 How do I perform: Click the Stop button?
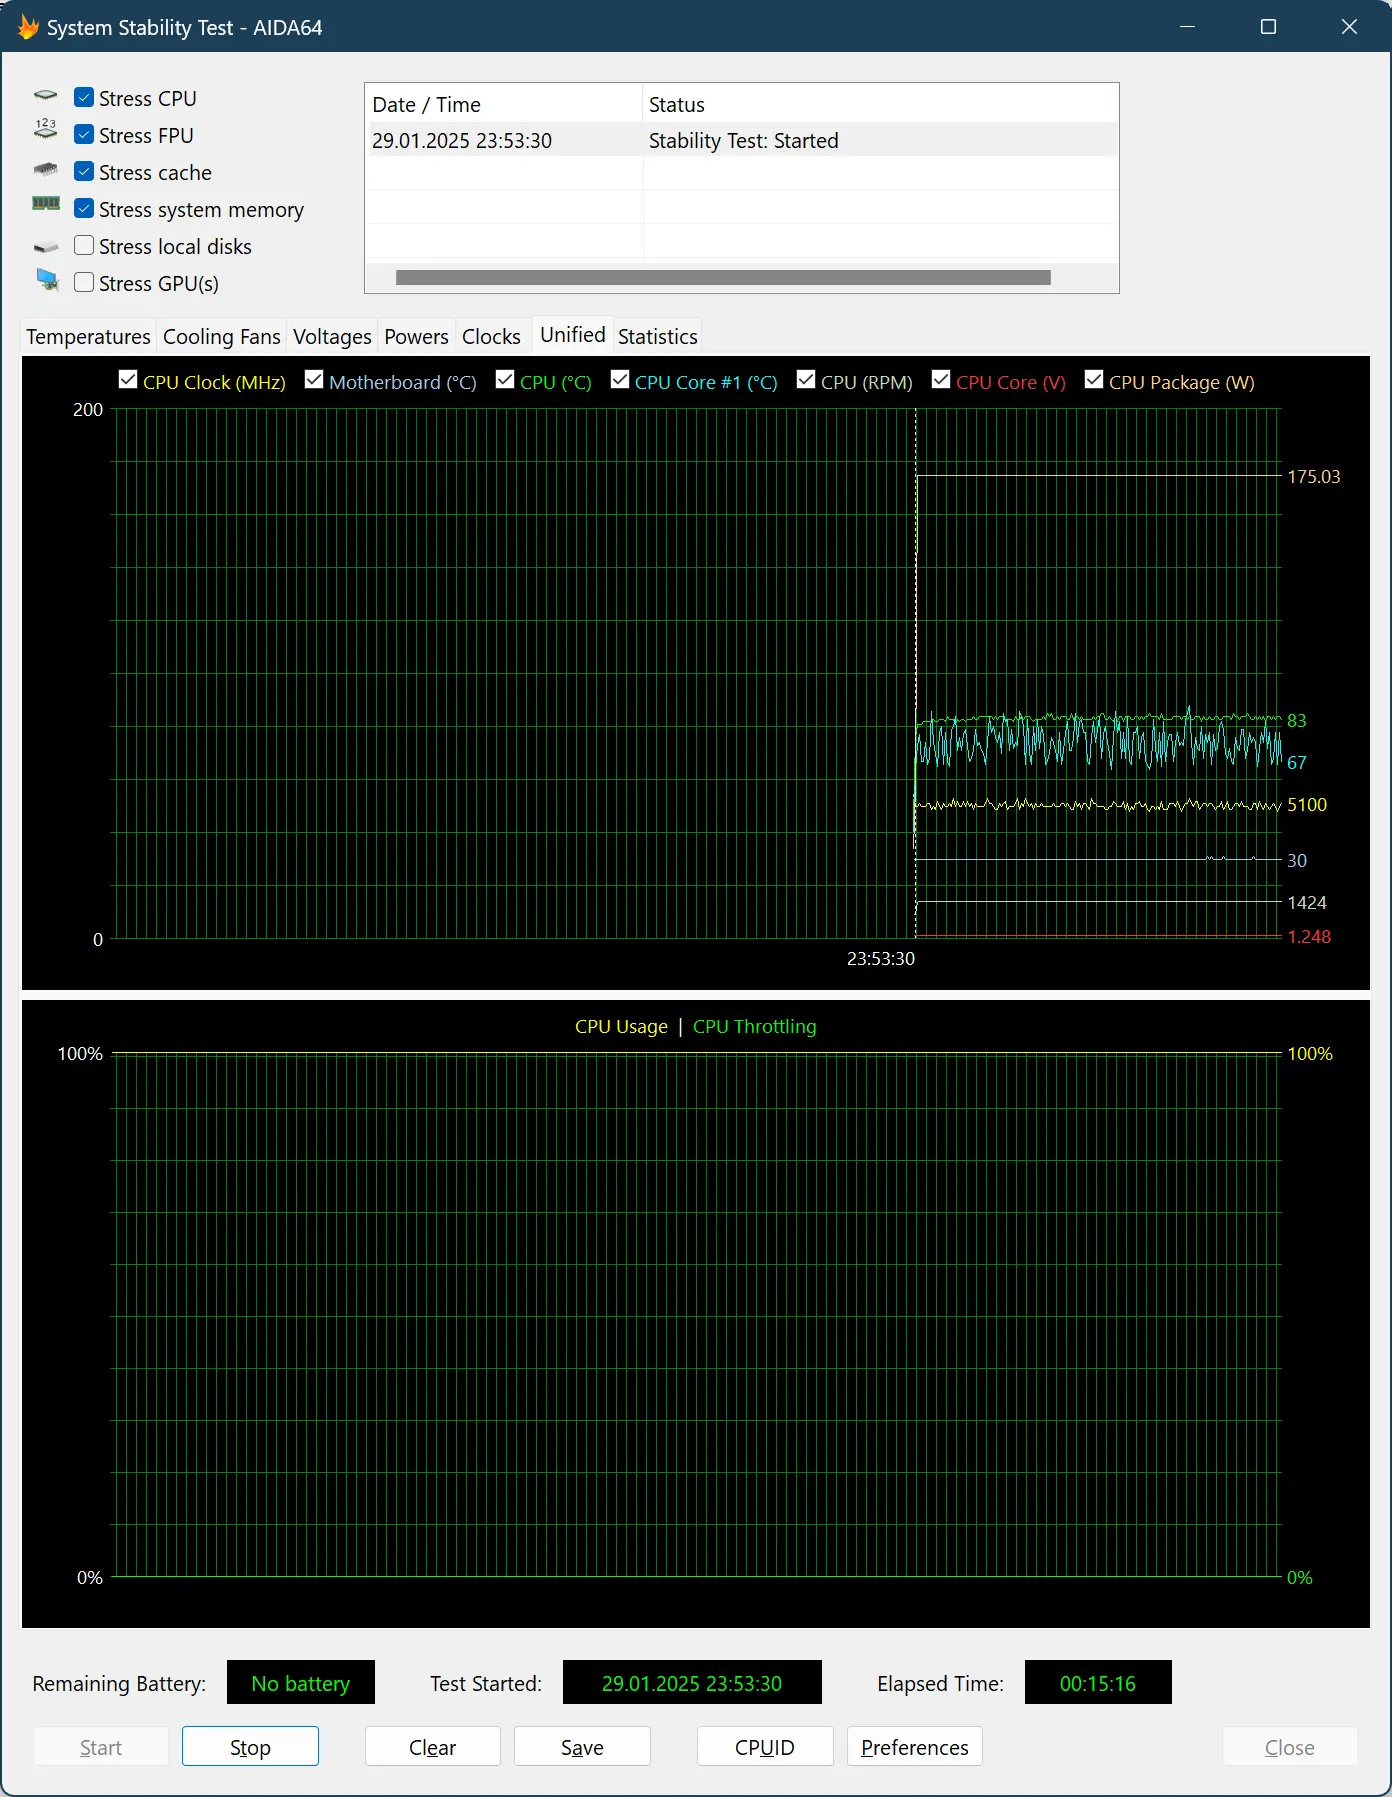click(250, 1747)
